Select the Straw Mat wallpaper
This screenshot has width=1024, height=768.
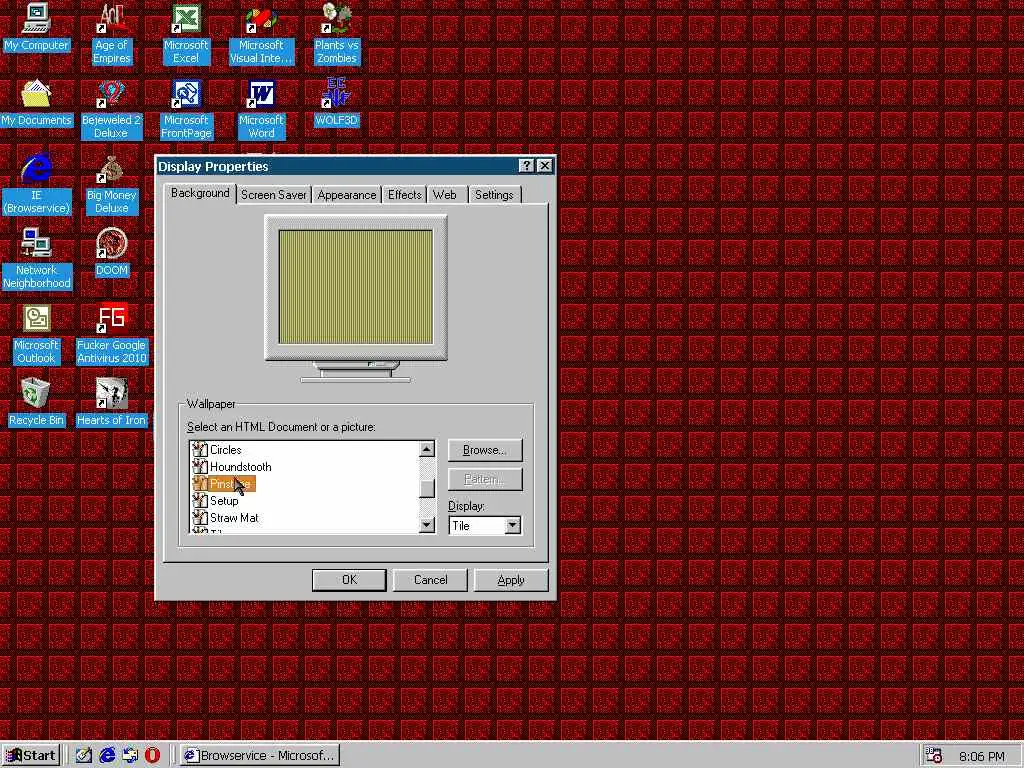click(x=234, y=518)
